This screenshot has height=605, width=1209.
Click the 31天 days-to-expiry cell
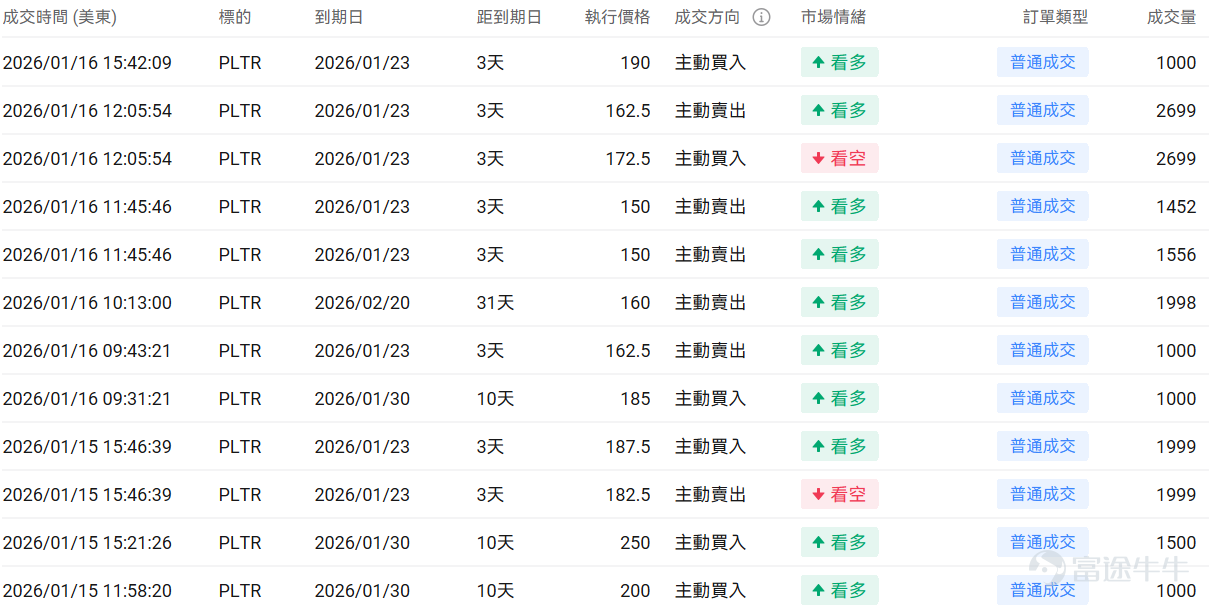point(495,303)
